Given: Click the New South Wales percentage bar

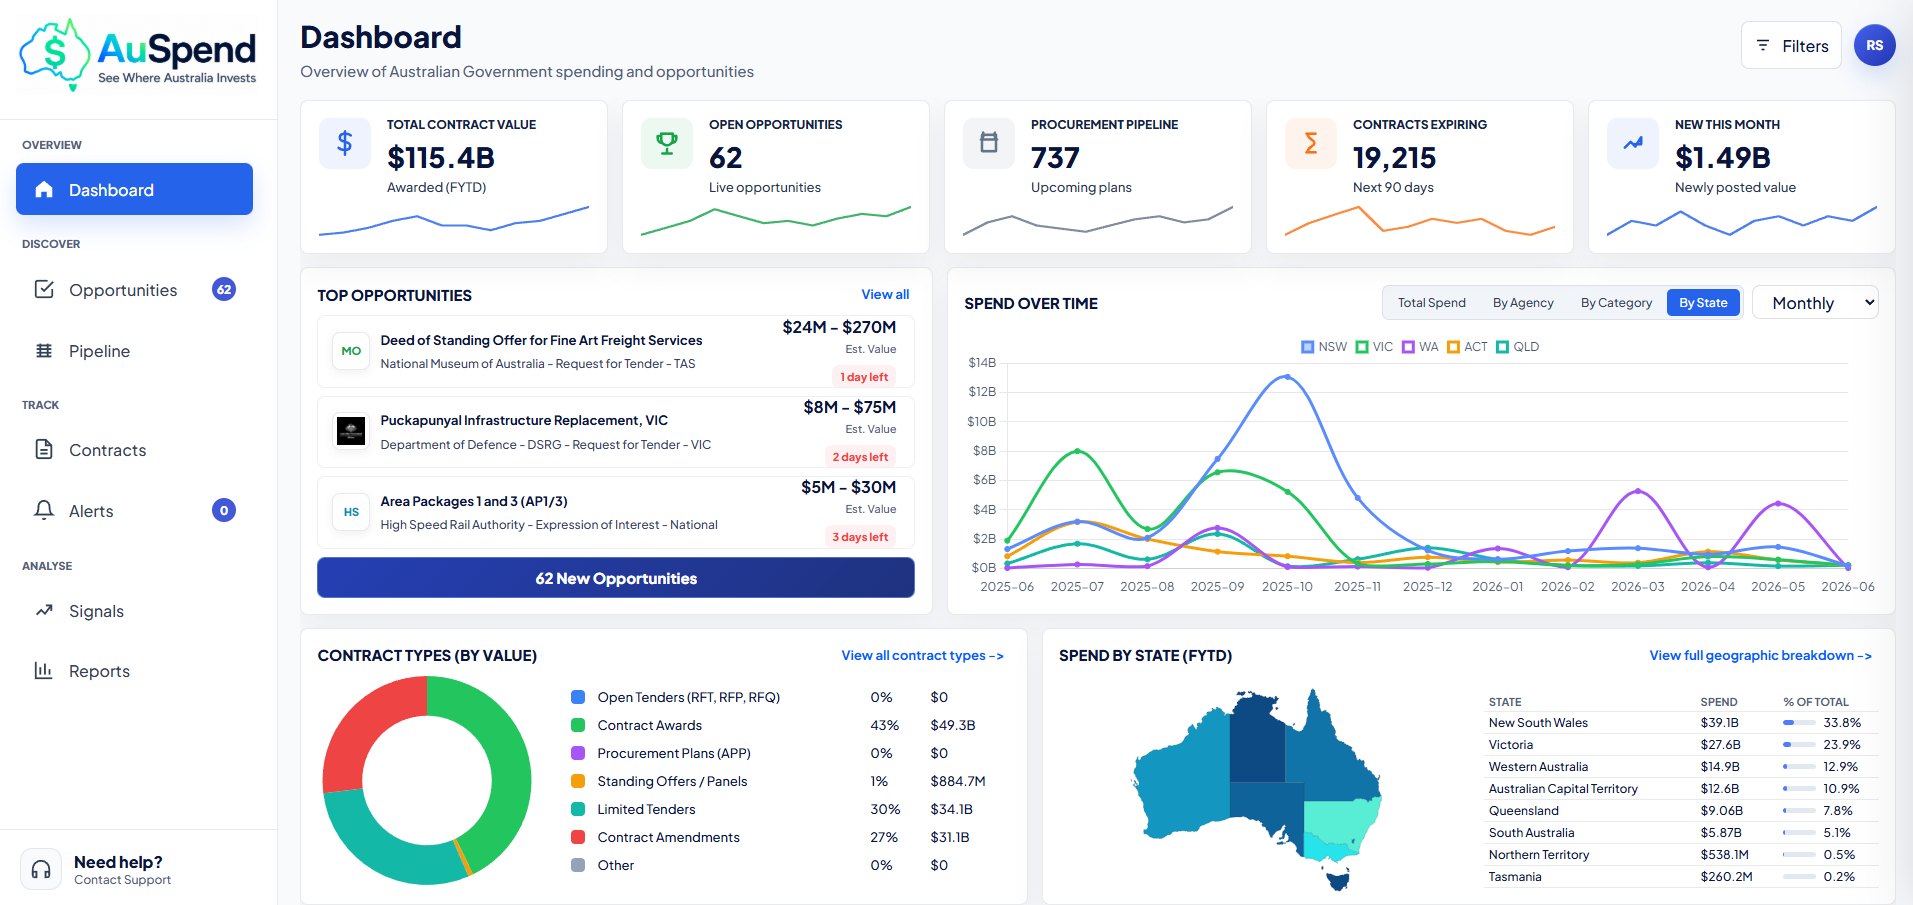Looking at the screenshot, I should [x=1799, y=722].
